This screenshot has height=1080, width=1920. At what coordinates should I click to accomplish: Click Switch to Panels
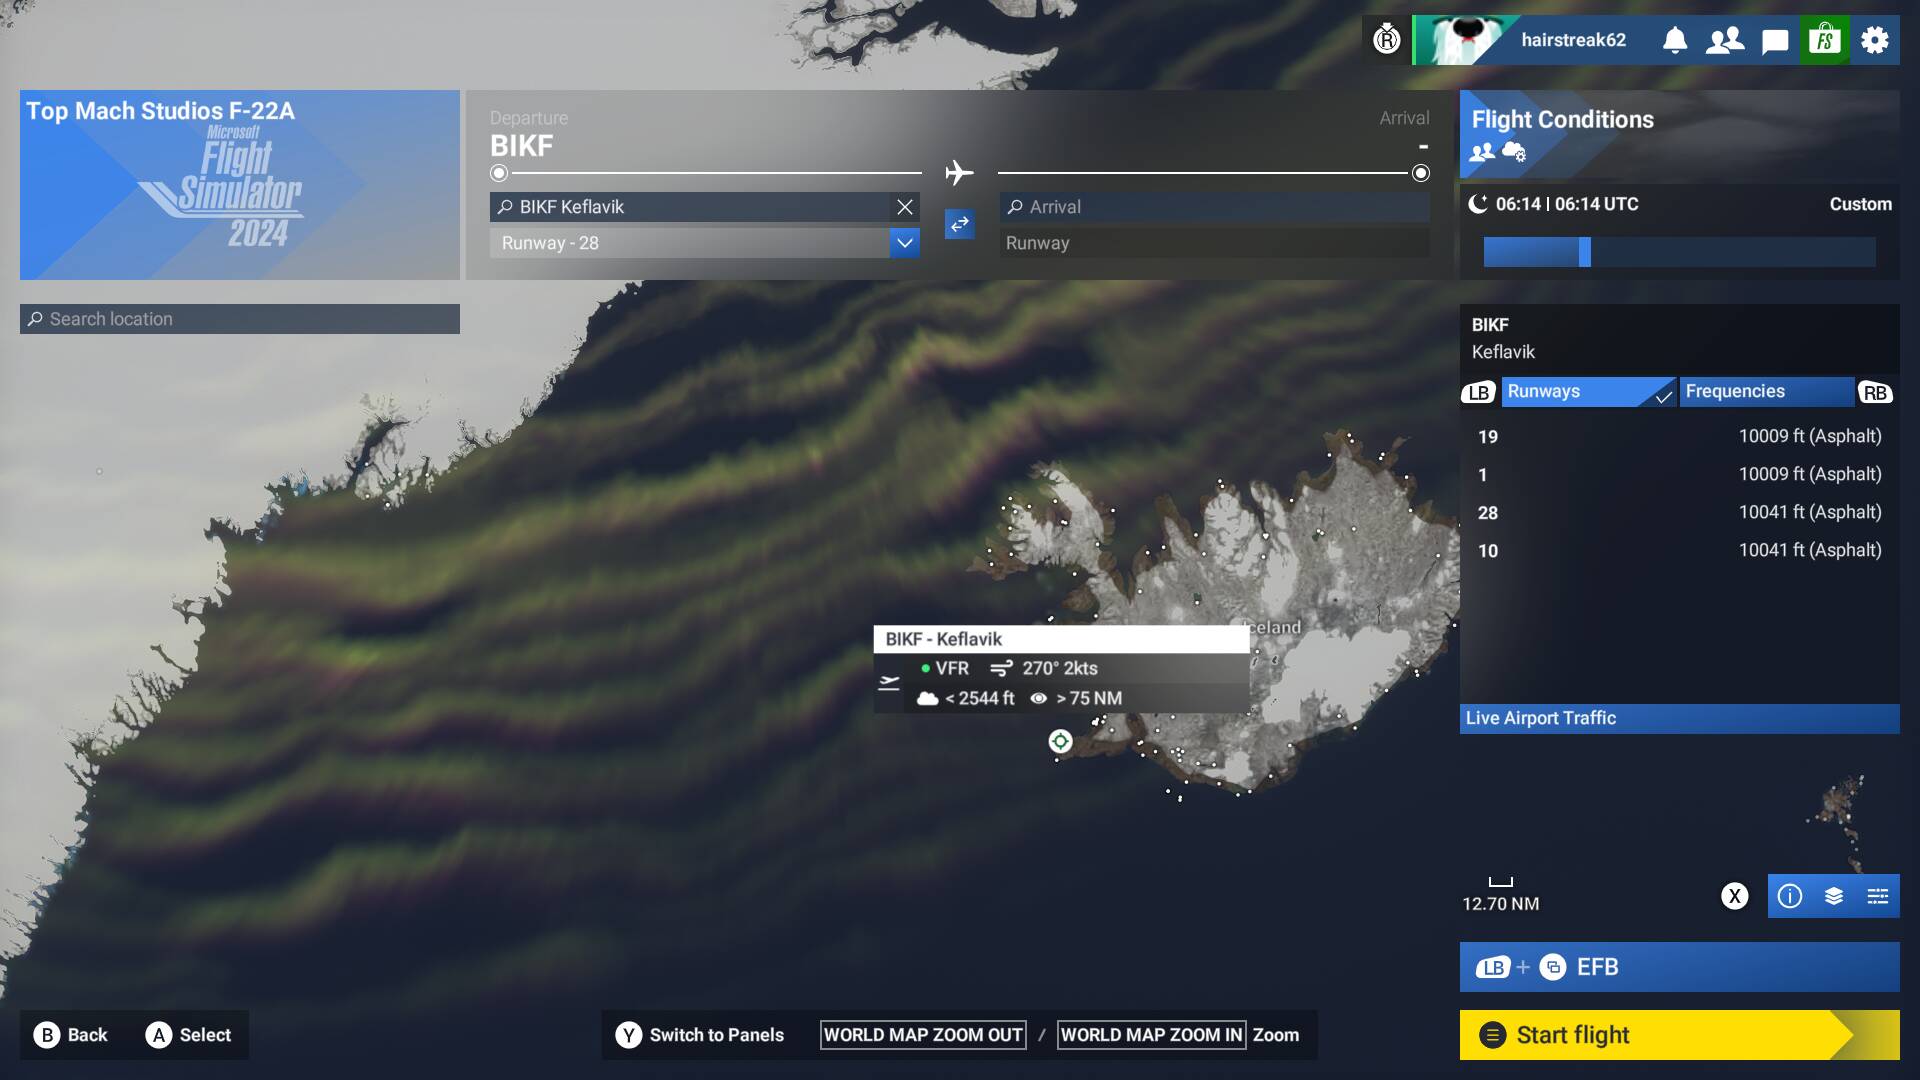[x=700, y=1035]
